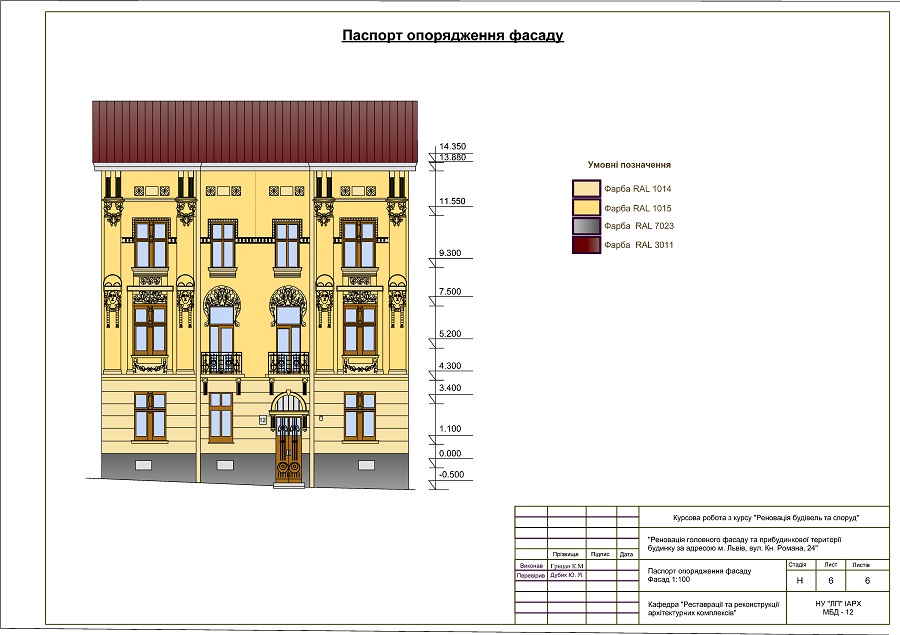
Task: Click the 'НУ ЛП ІАРХ МБД - 12' cell
Action: [837, 608]
